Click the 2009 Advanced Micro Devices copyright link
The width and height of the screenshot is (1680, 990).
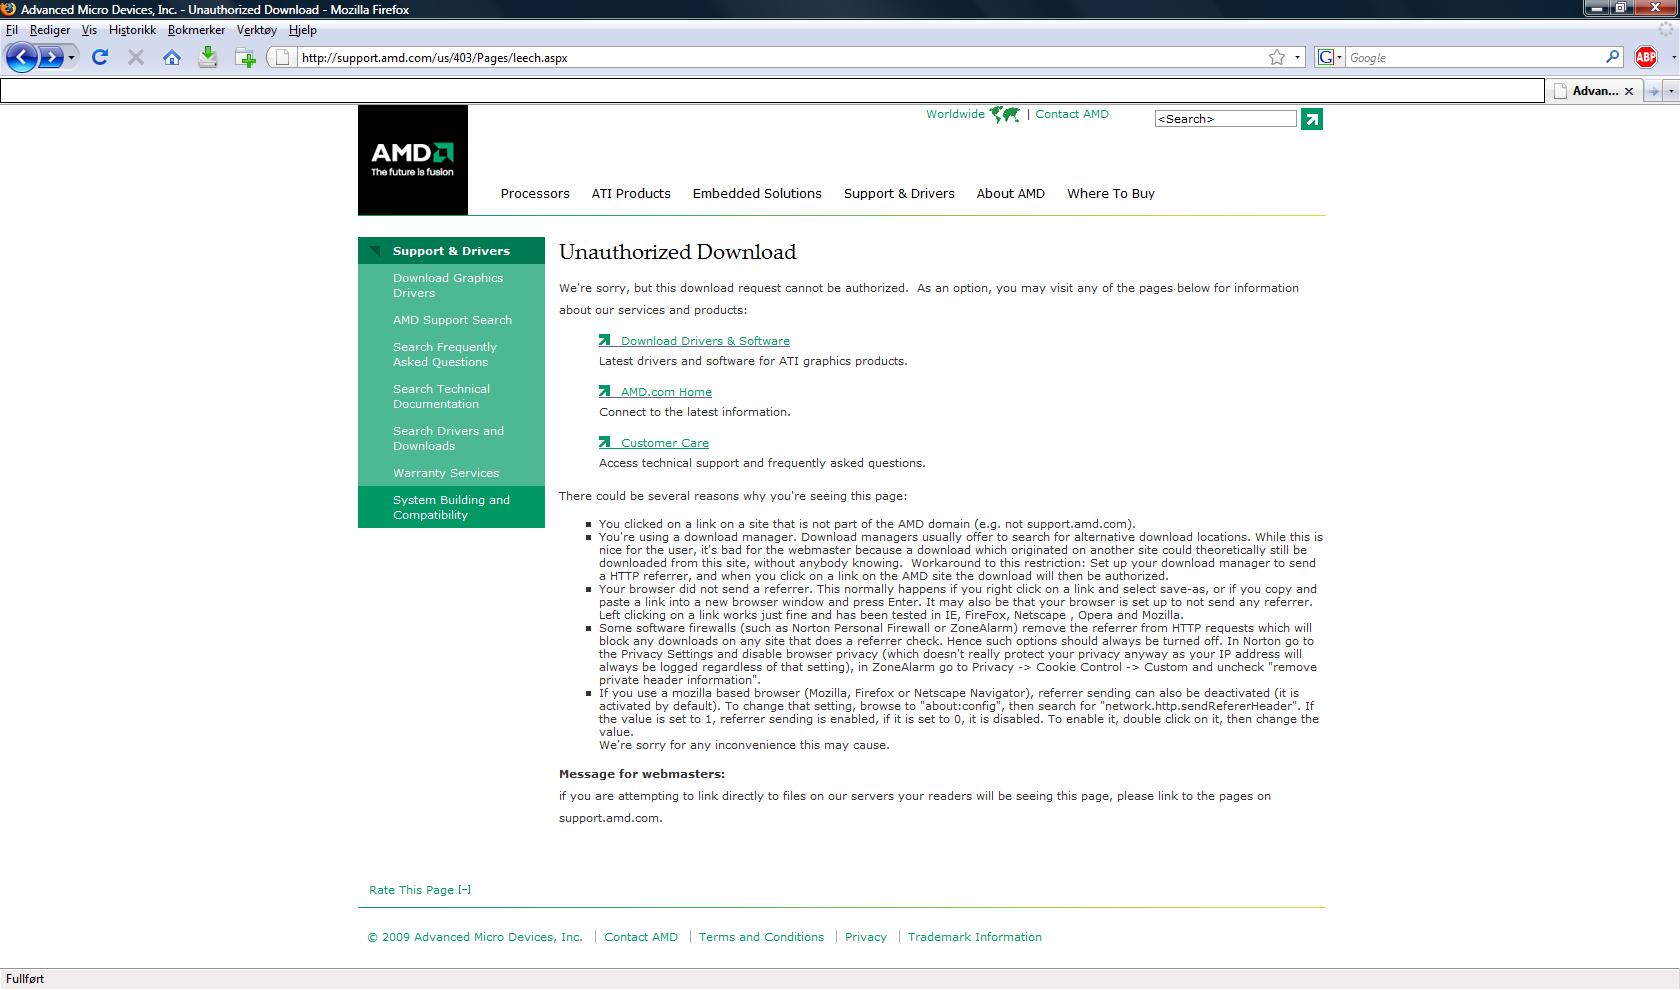click(x=475, y=937)
